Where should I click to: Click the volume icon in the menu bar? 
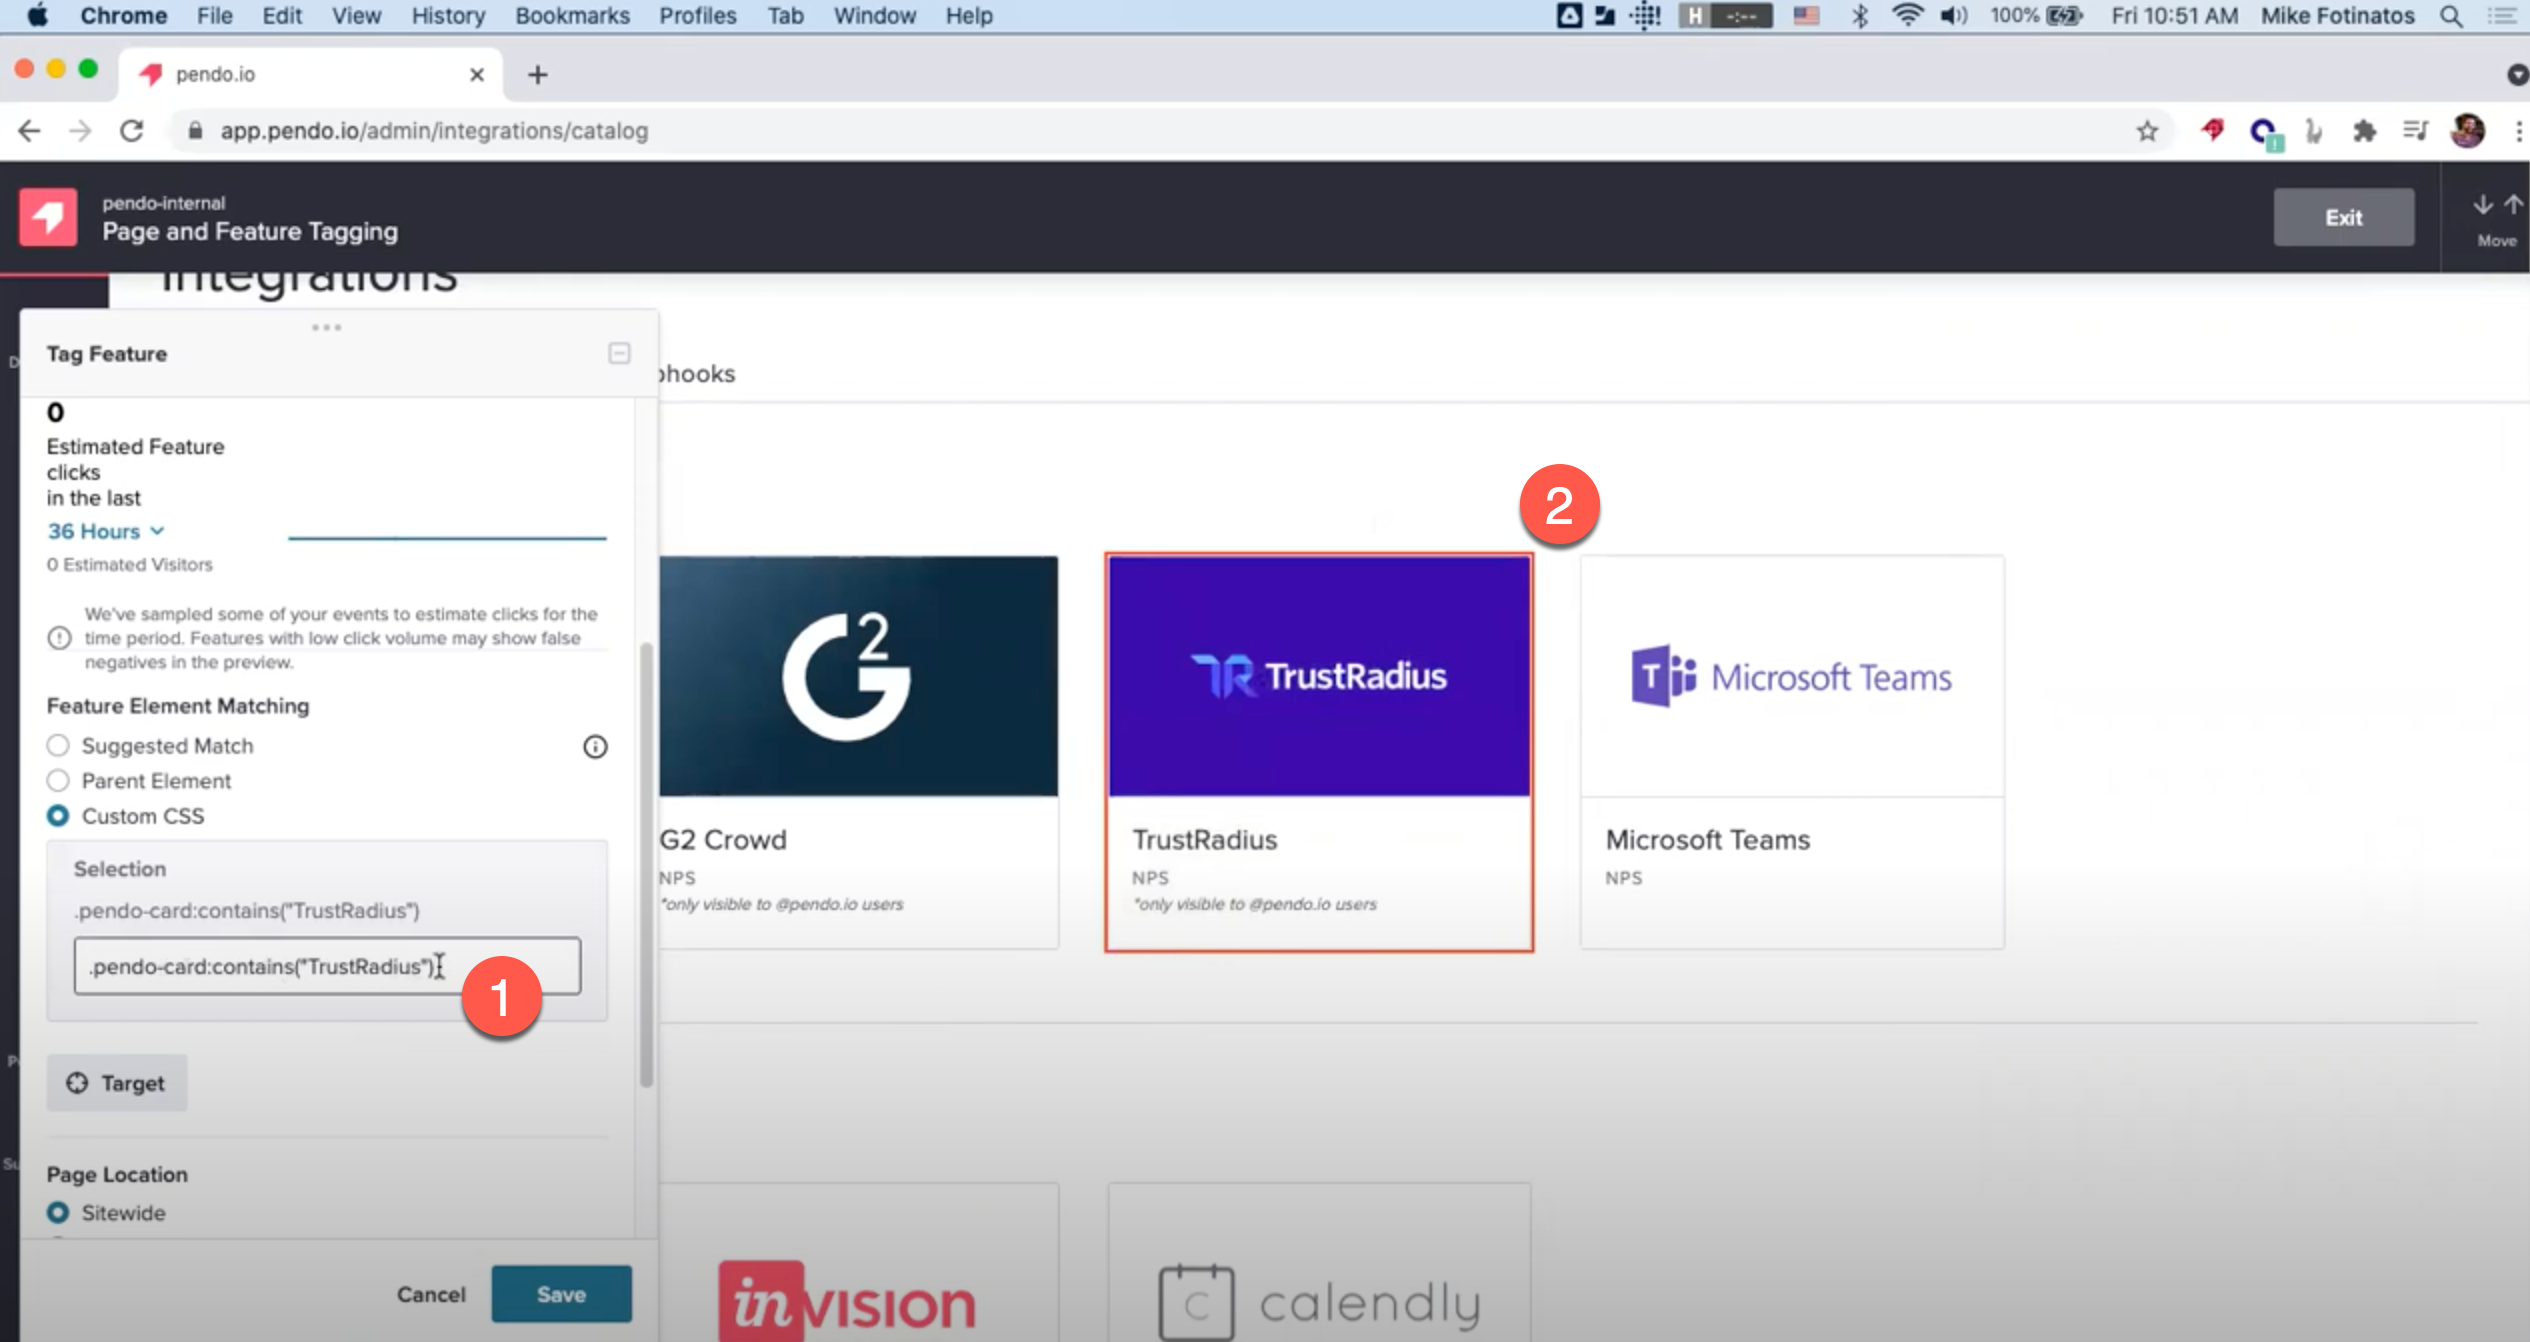[x=1953, y=16]
